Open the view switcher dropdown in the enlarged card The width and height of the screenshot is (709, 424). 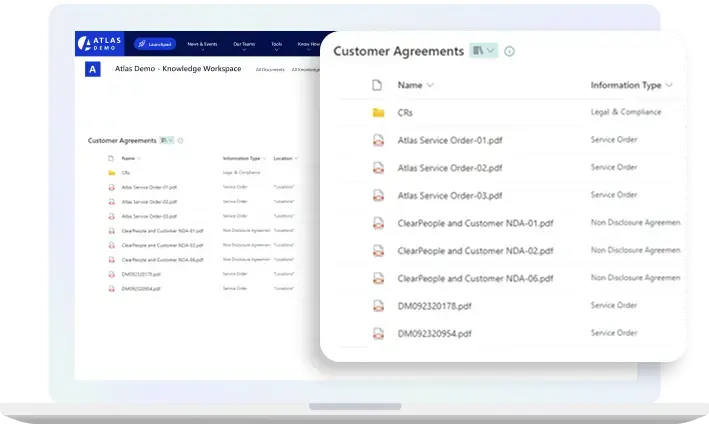(x=483, y=51)
